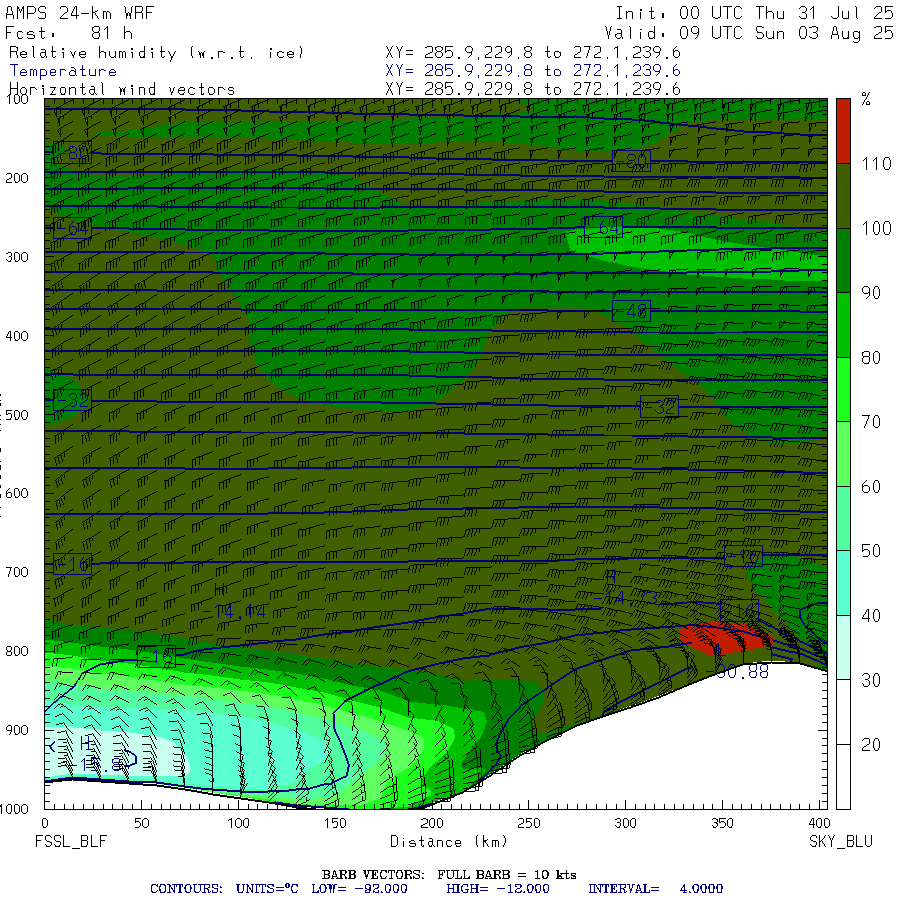
Task: Click the 'SKY_BLU' endpoint label
Action: click(x=841, y=842)
